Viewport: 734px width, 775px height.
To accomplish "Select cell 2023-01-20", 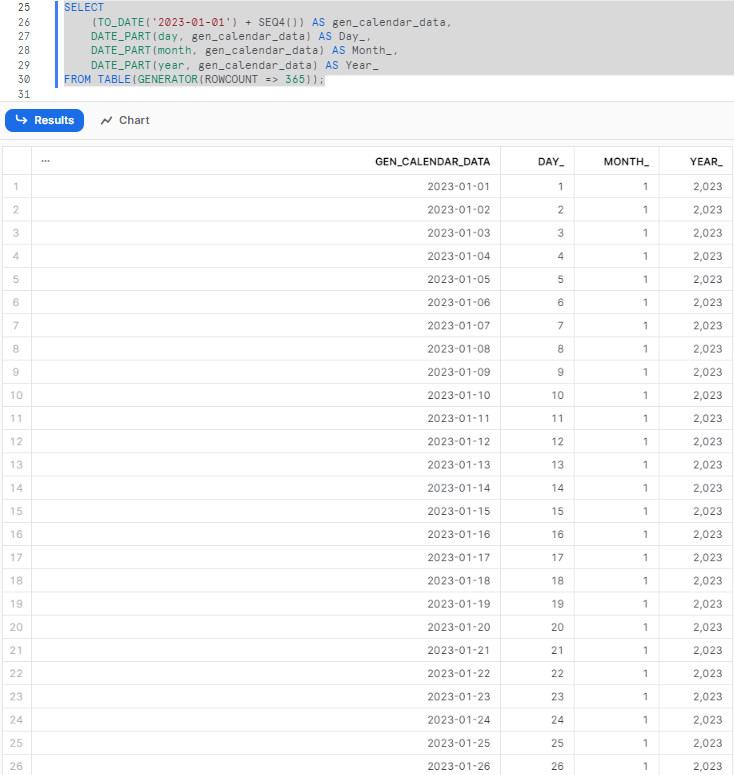I will (x=266, y=627).
